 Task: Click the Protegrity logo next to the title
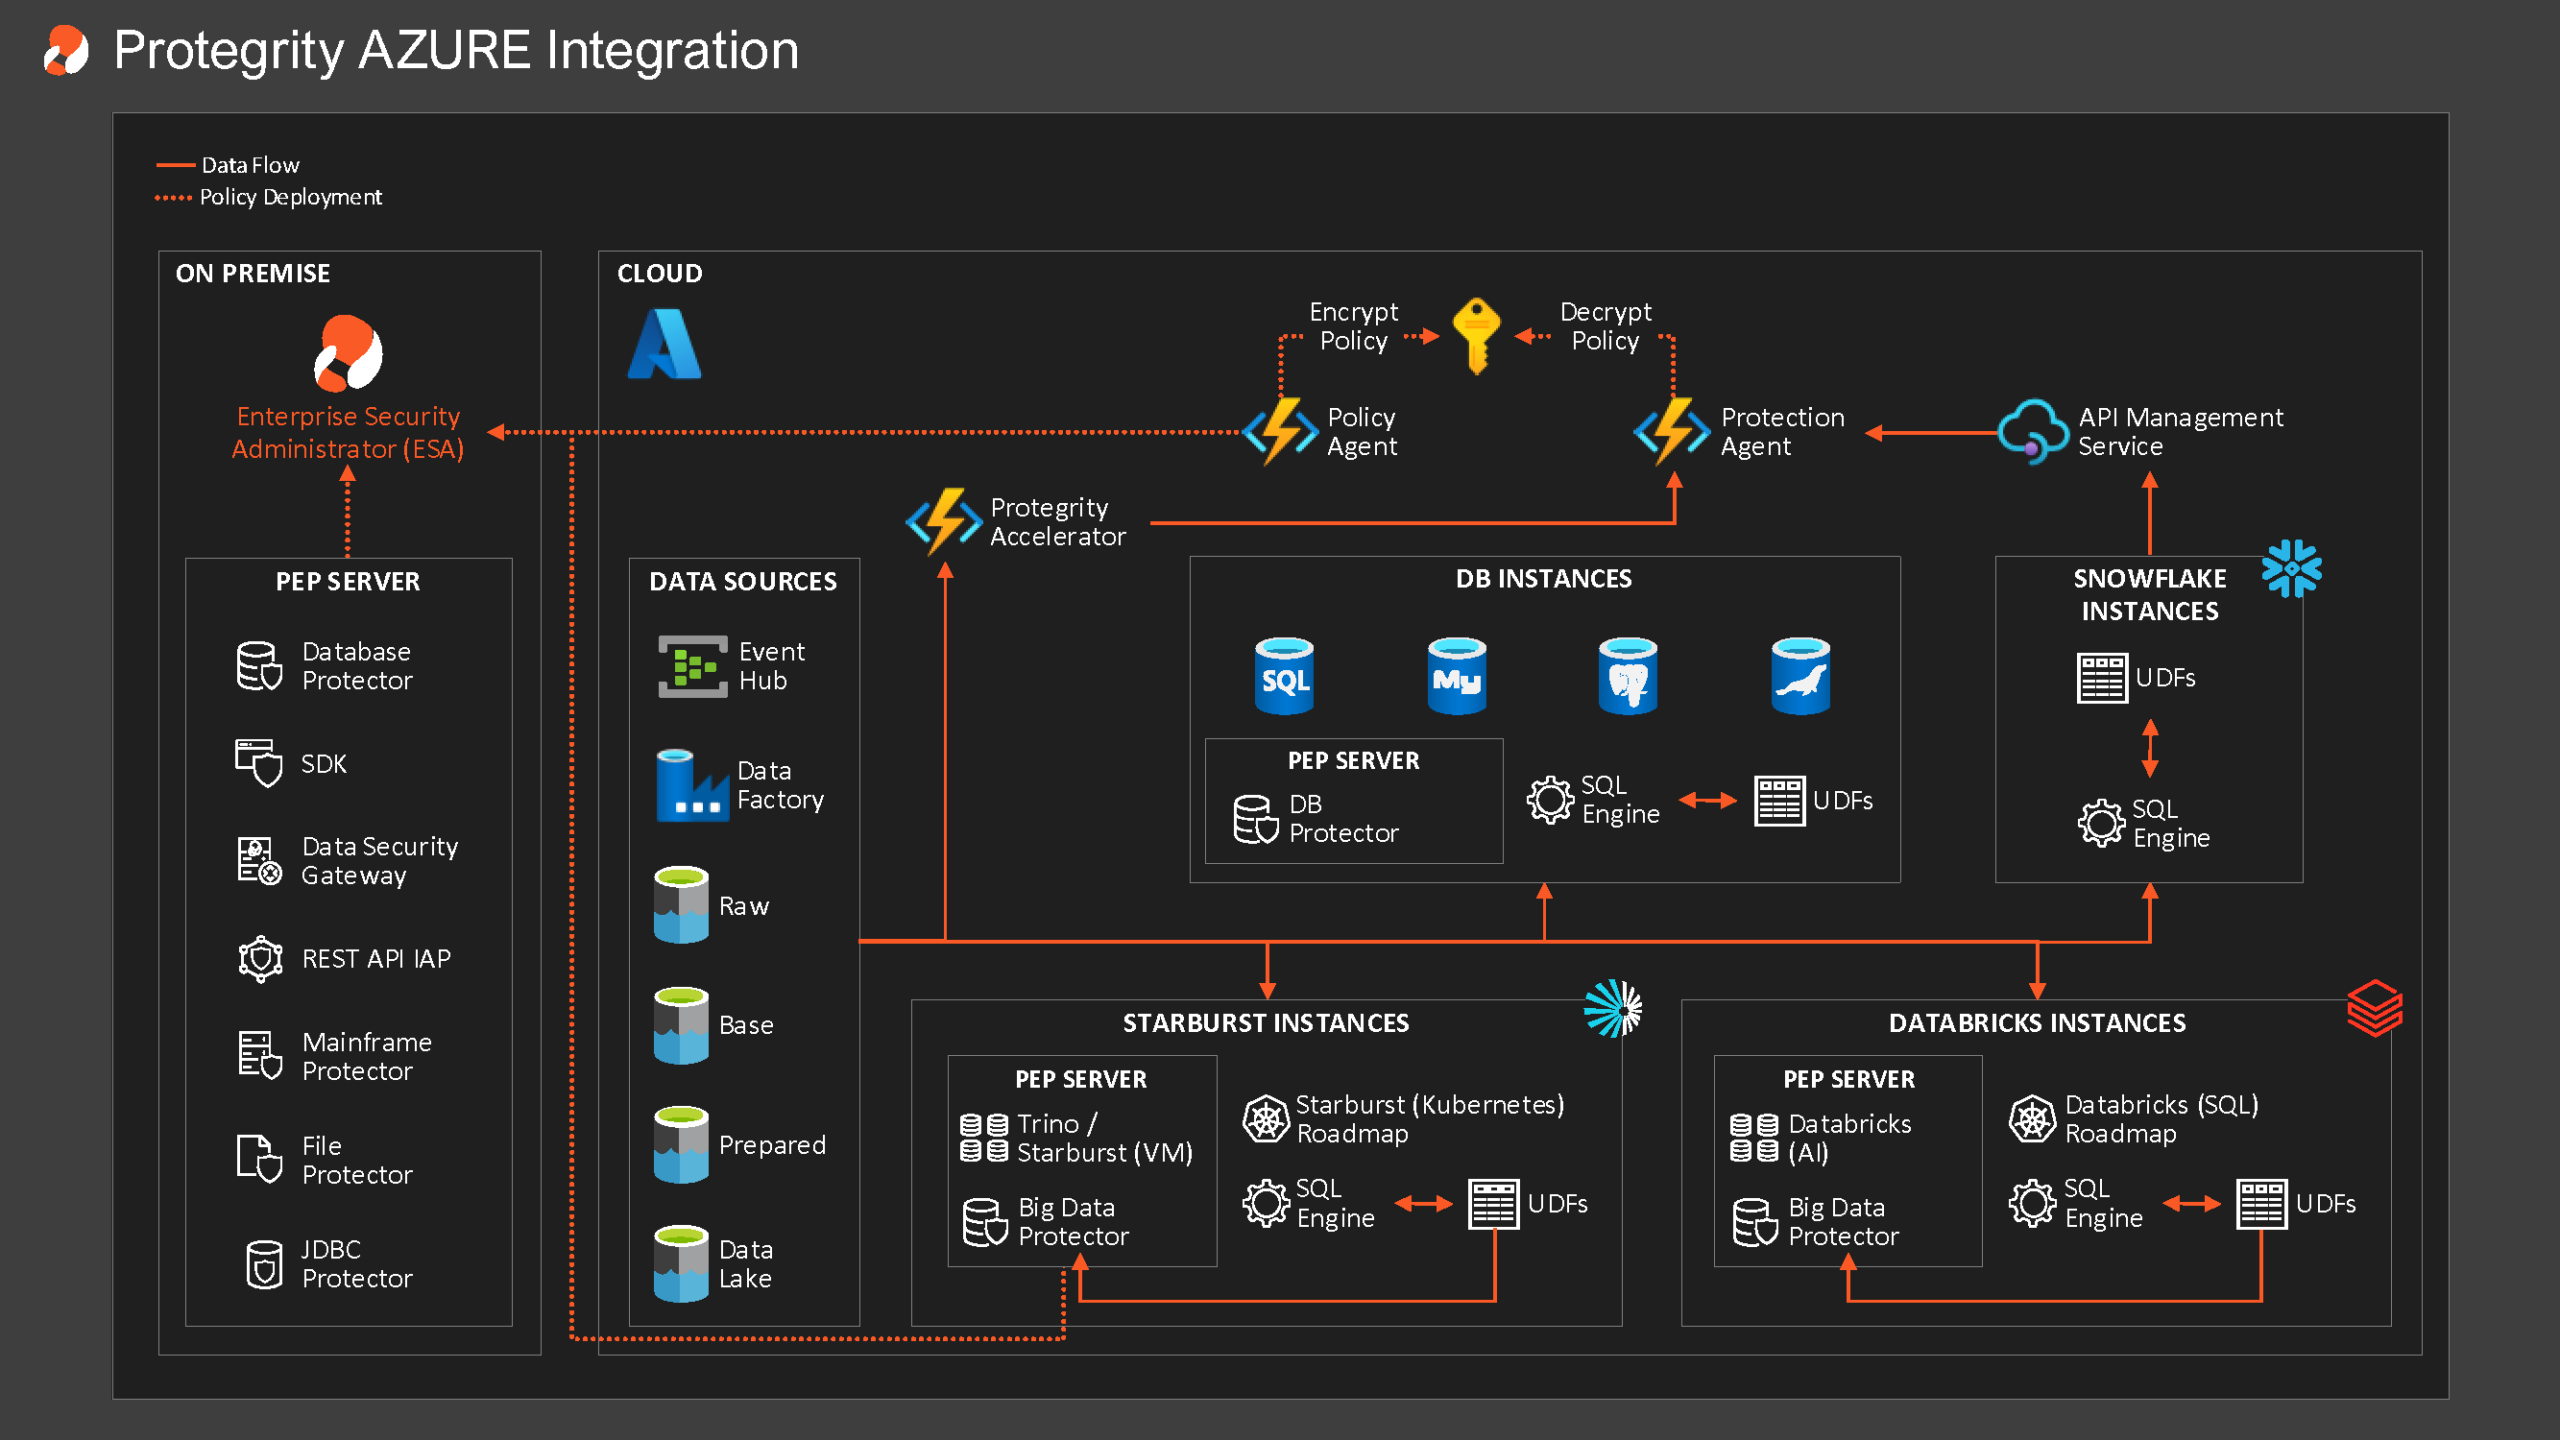click(66, 50)
